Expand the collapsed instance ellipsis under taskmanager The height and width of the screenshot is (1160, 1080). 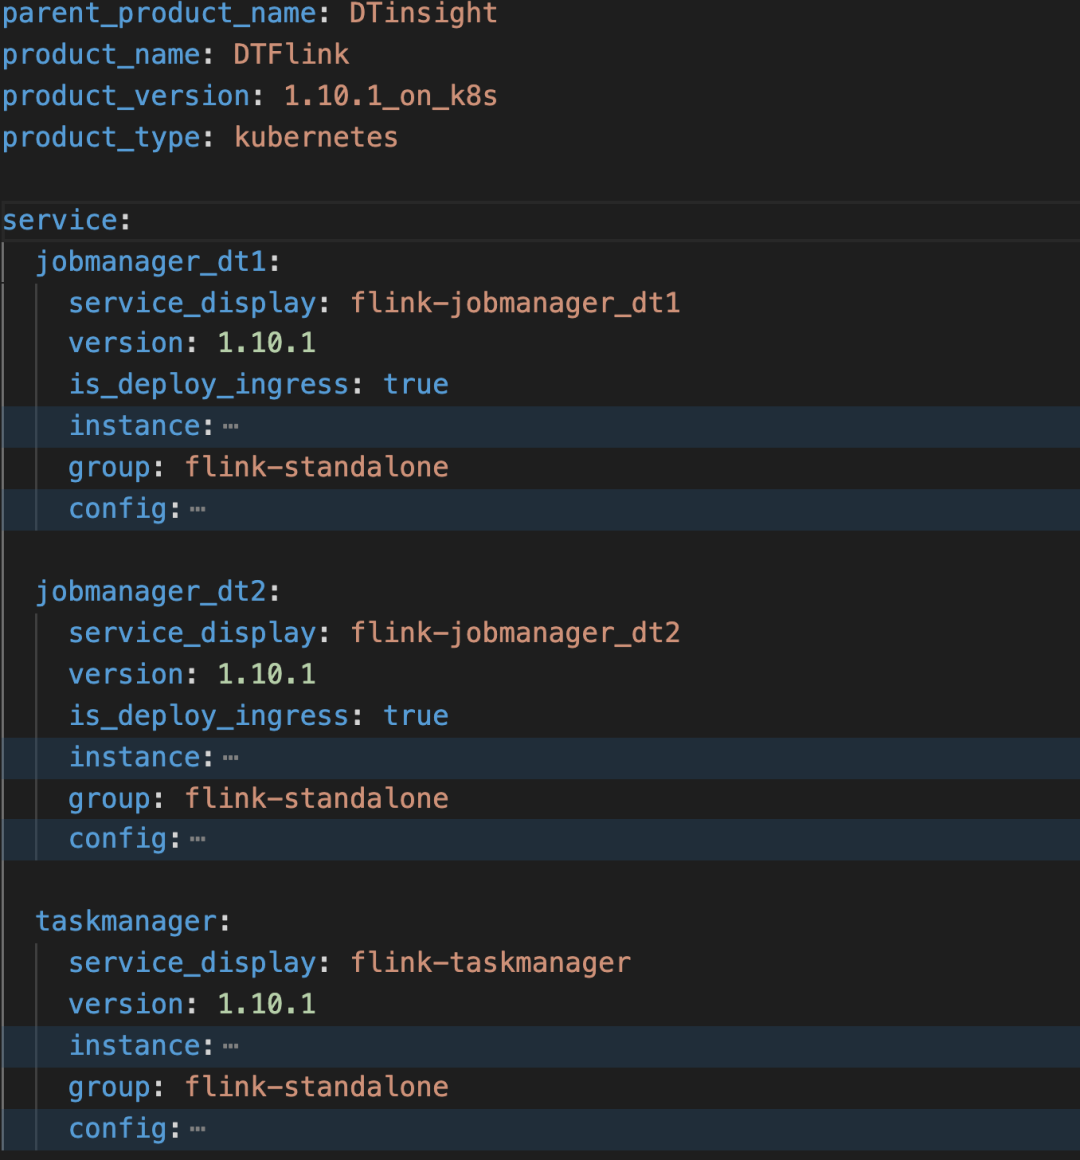(231, 1047)
